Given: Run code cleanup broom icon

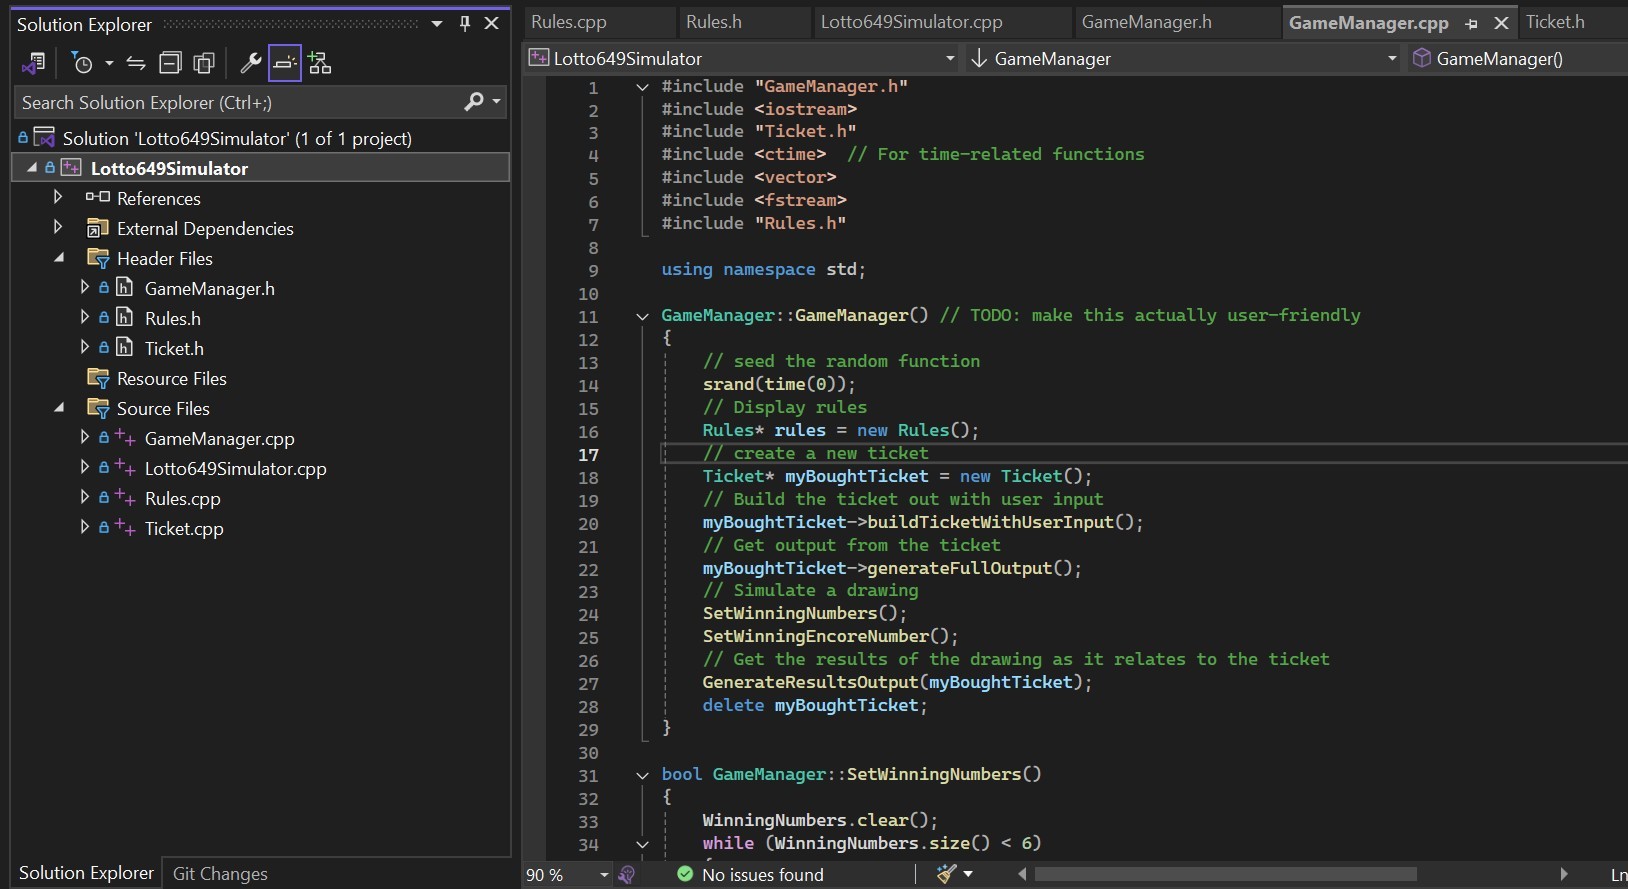Looking at the screenshot, I should (946, 874).
